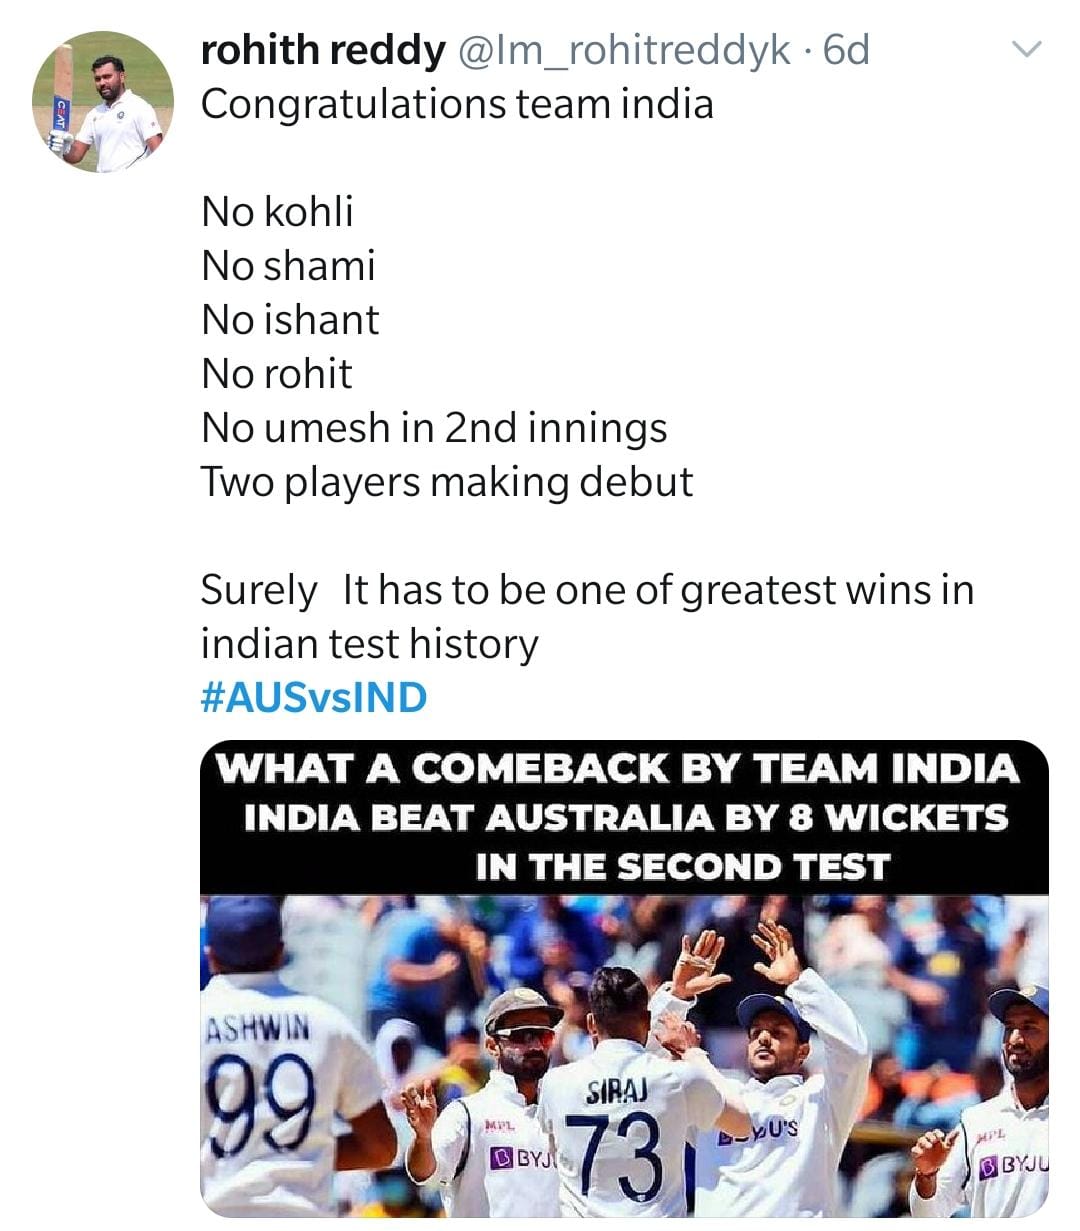The width and height of the screenshot is (1080, 1231).
Task: Tap the 'No rohit' line
Action: tap(276, 374)
